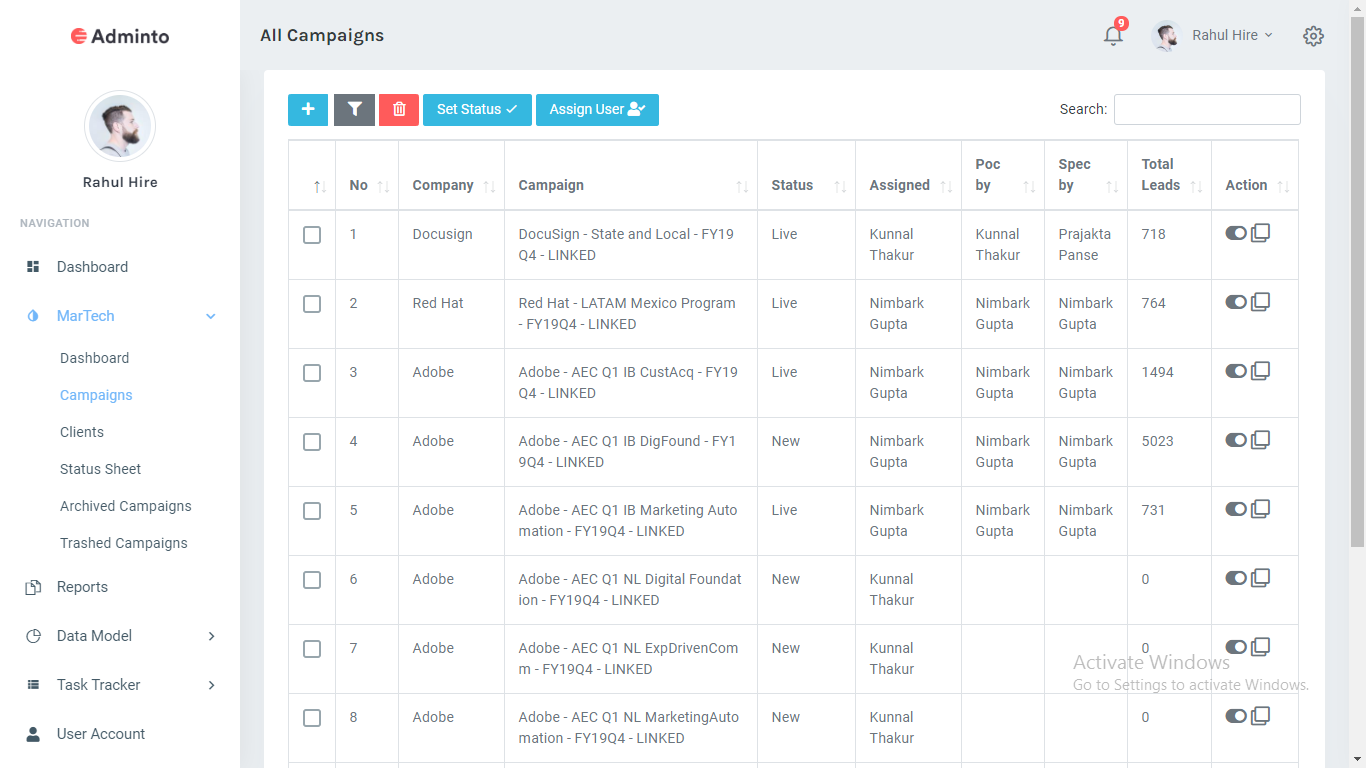The height and width of the screenshot is (768, 1366).
Task: Expand the Data Model menu
Action: tap(211, 636)
